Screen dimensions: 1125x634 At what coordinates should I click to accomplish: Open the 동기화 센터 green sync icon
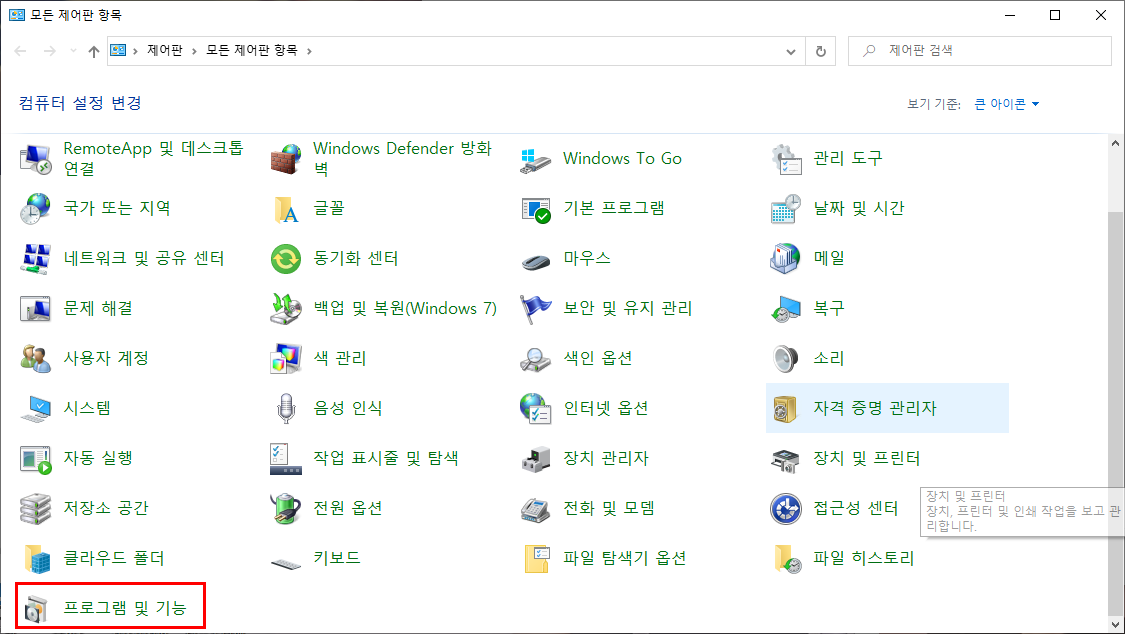[286, 258]
